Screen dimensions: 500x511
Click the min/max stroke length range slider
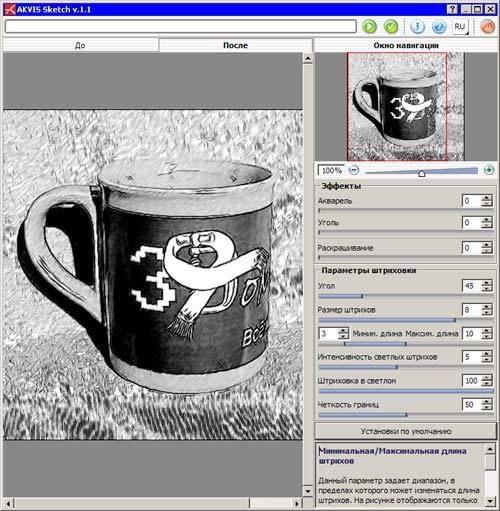(x=406, y=344)
